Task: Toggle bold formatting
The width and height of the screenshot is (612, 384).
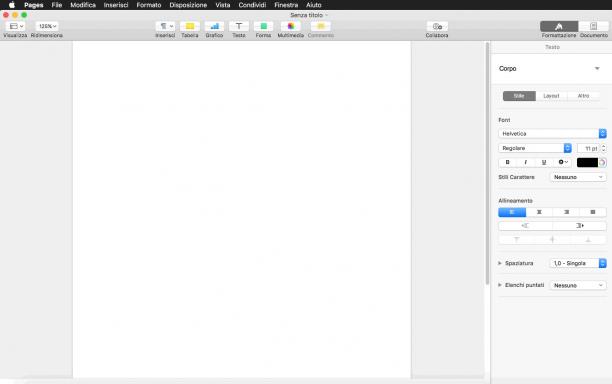Action: click(x=507, y=162)
